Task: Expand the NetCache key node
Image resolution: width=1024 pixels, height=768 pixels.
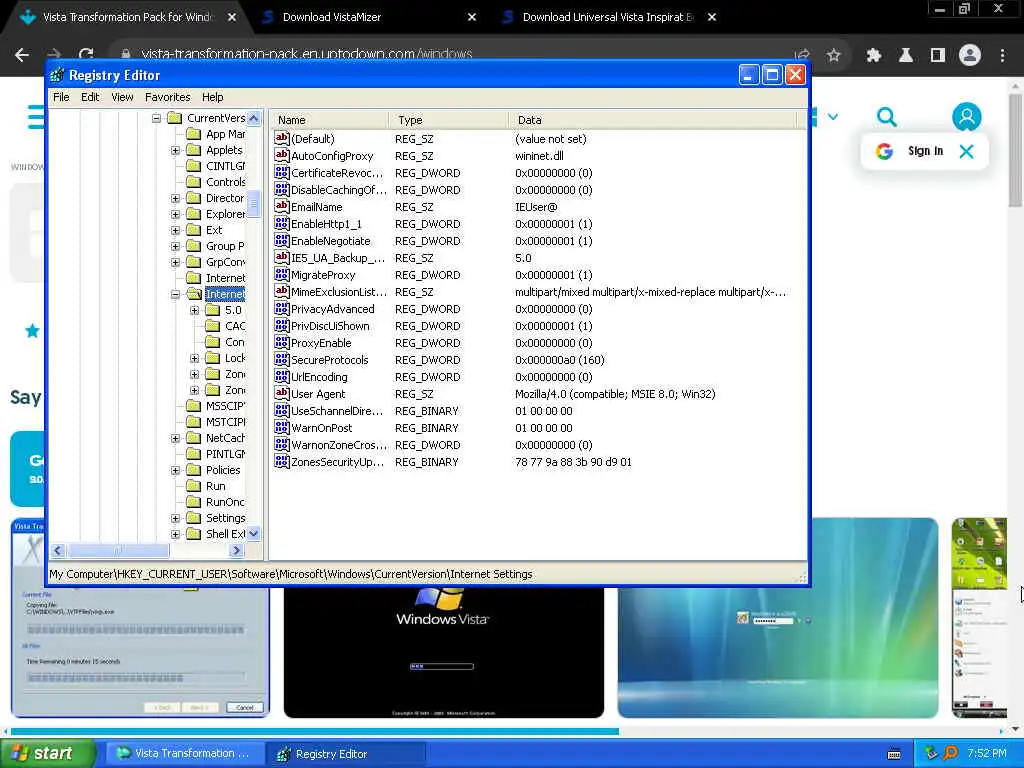Action: [x=175, y=438]
